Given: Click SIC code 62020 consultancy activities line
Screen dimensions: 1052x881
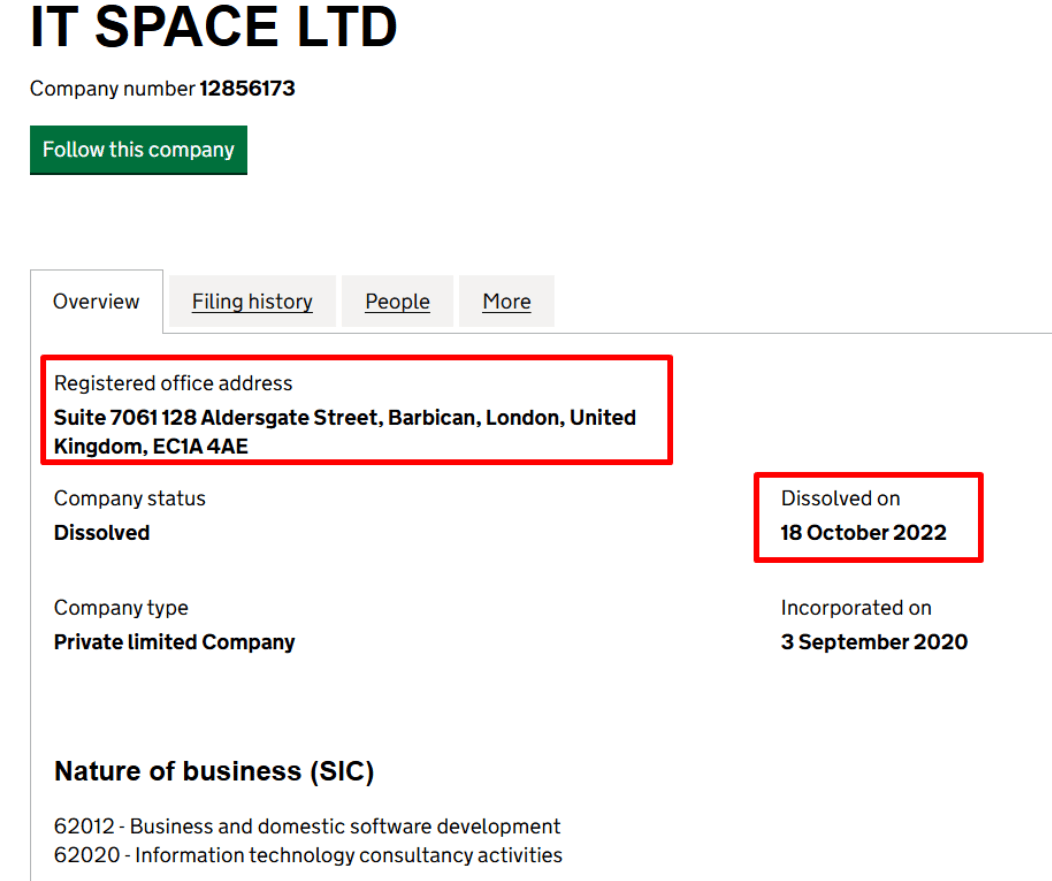Looking at the screenshot, I should pos(308,855).
